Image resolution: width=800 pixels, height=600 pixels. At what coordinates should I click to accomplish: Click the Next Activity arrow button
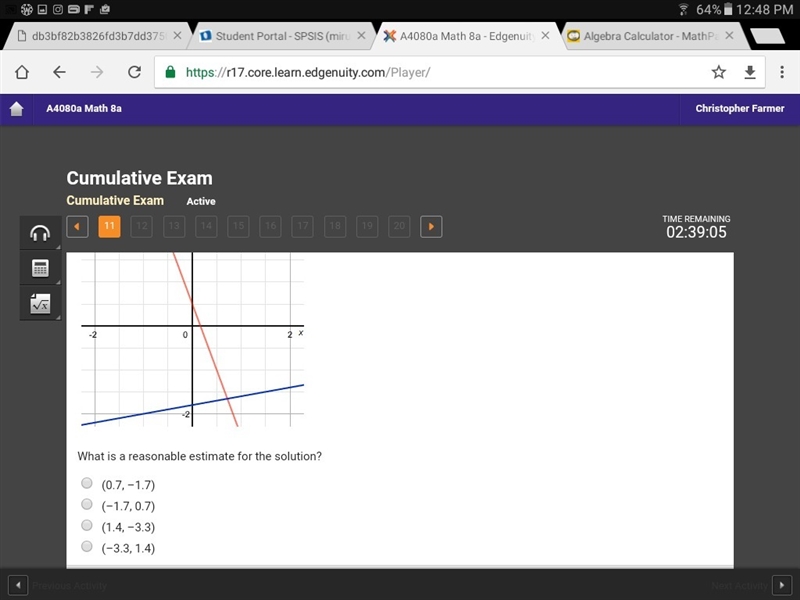click(782, 585)
